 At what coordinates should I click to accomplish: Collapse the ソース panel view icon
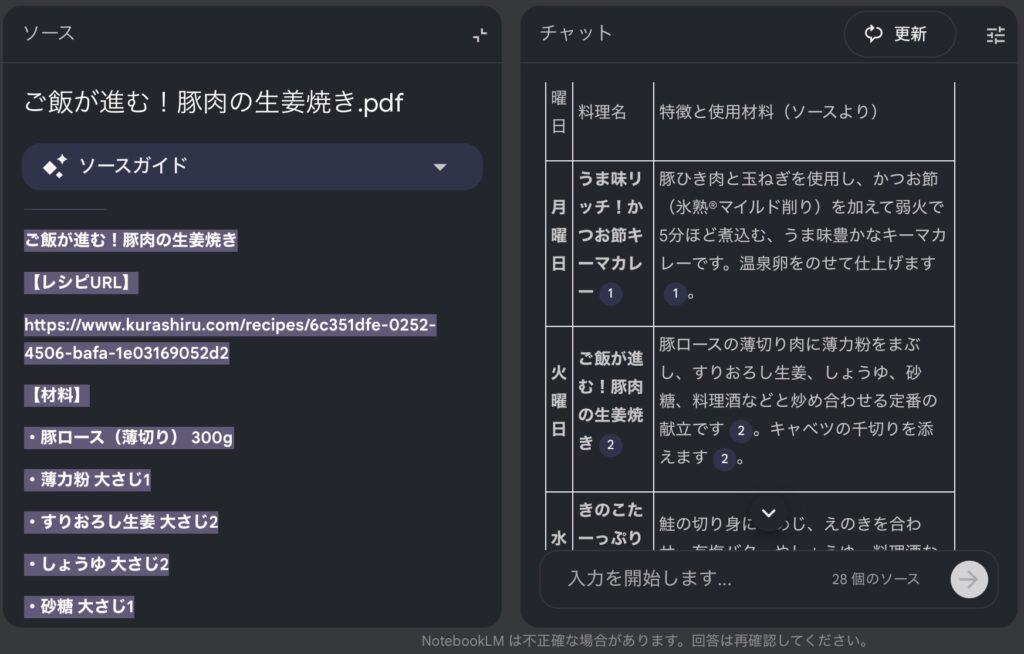(480, 35)
